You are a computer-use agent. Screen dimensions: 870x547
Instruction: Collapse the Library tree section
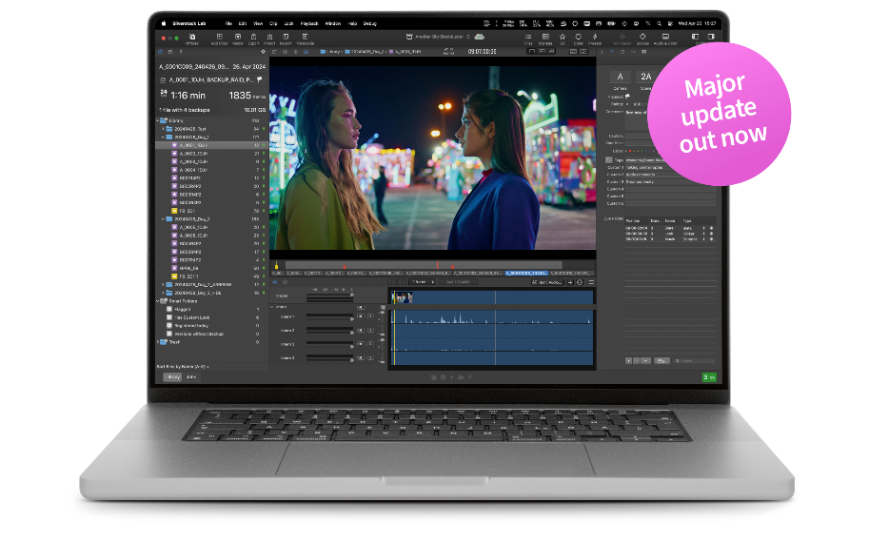(159, 121)
